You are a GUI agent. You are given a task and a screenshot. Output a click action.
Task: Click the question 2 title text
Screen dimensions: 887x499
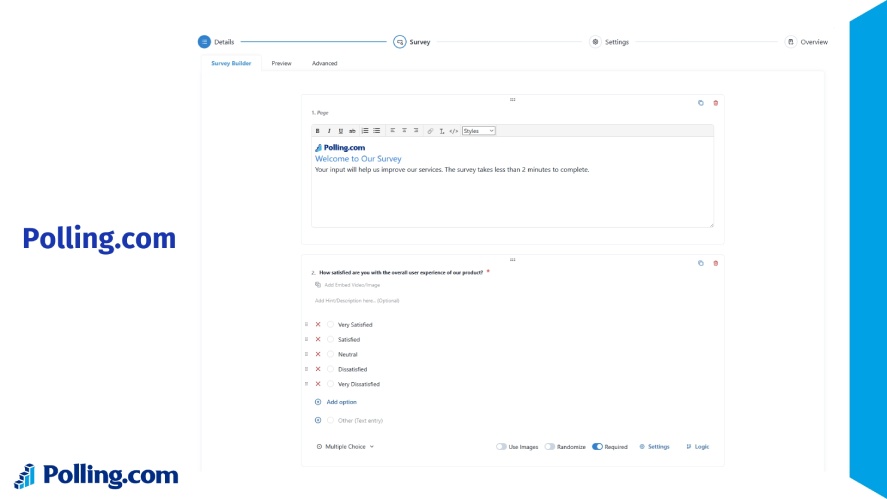coord(401,272)
